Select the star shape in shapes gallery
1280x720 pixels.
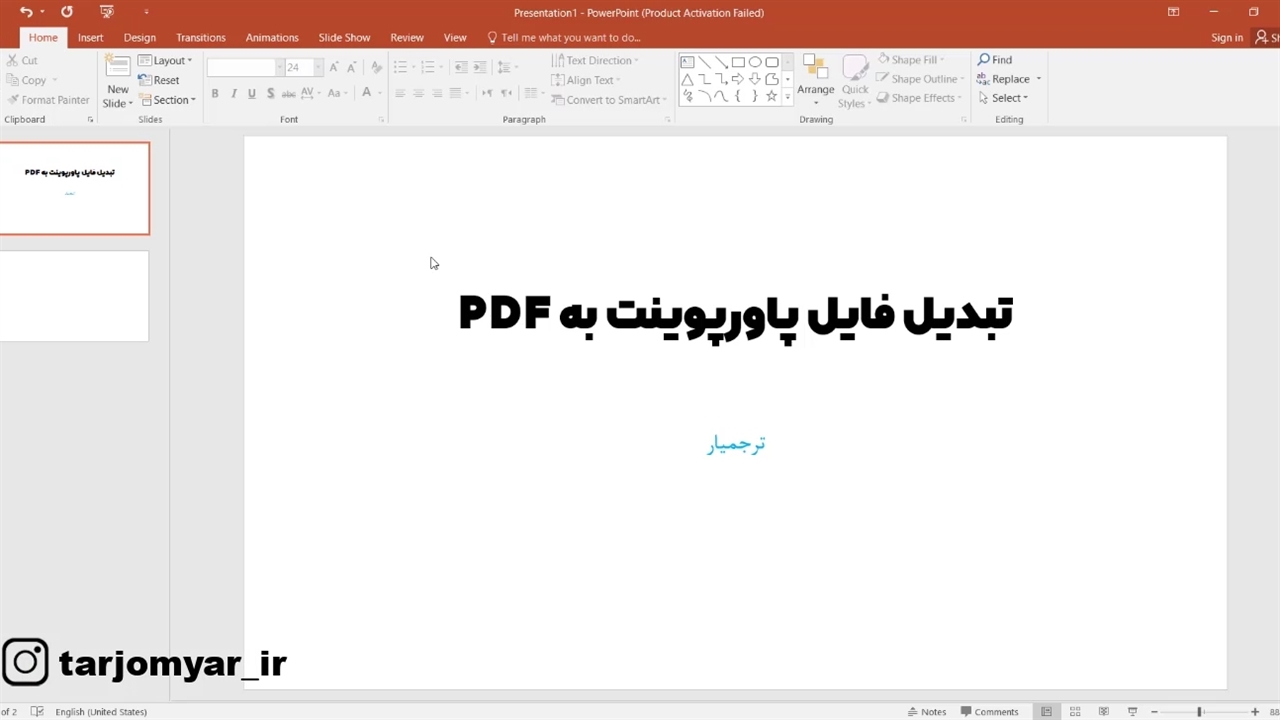tap(771, 96)
